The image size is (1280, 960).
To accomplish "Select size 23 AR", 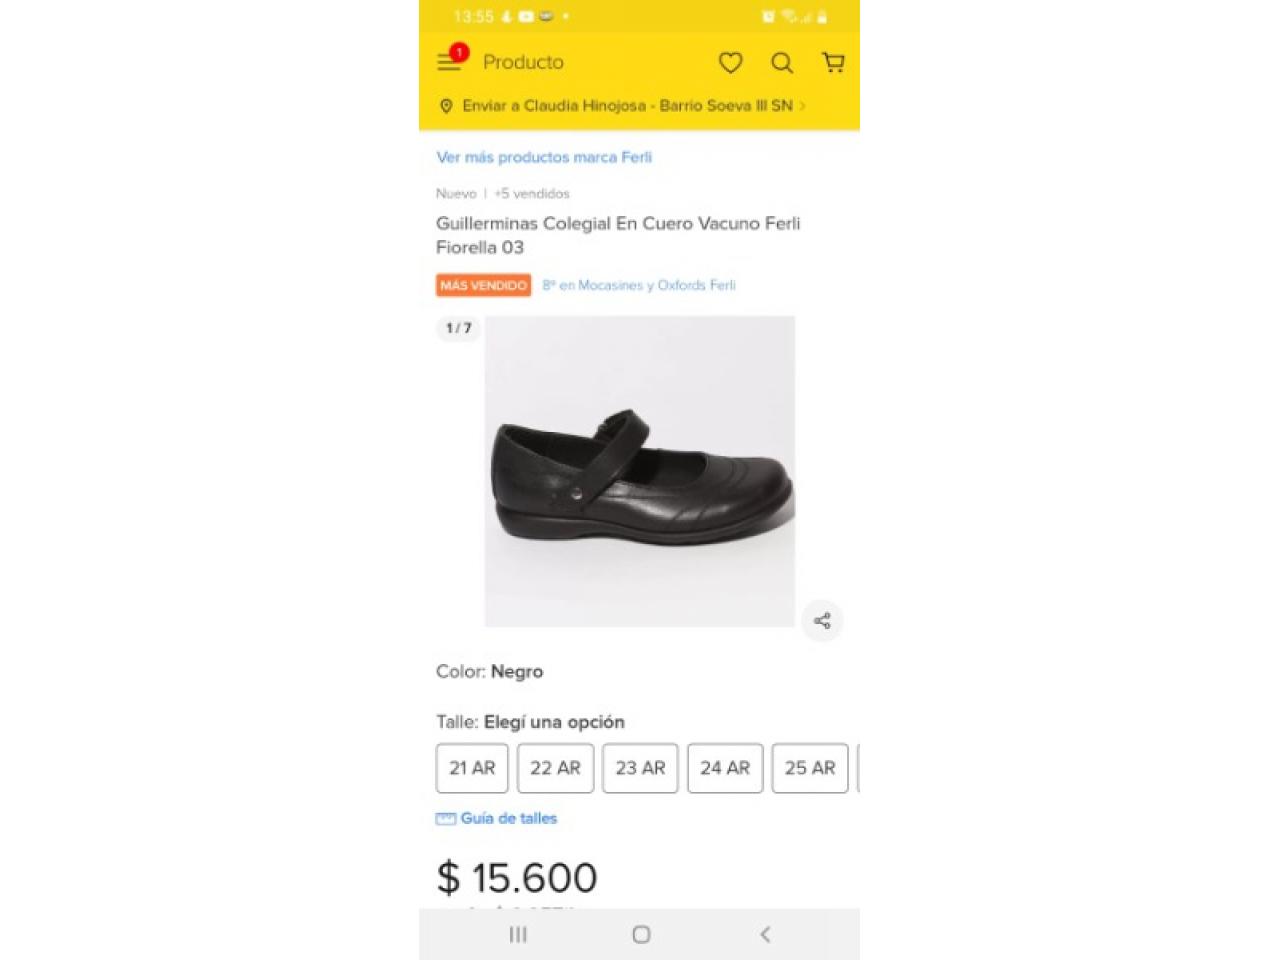I will (640, 768).
